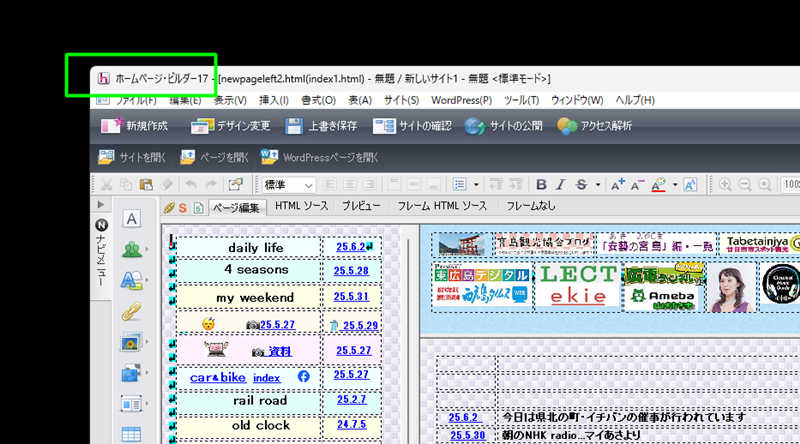Expand the list style dropdown arrow
Viewport: 800px width, 444px height.
point(476,184)
